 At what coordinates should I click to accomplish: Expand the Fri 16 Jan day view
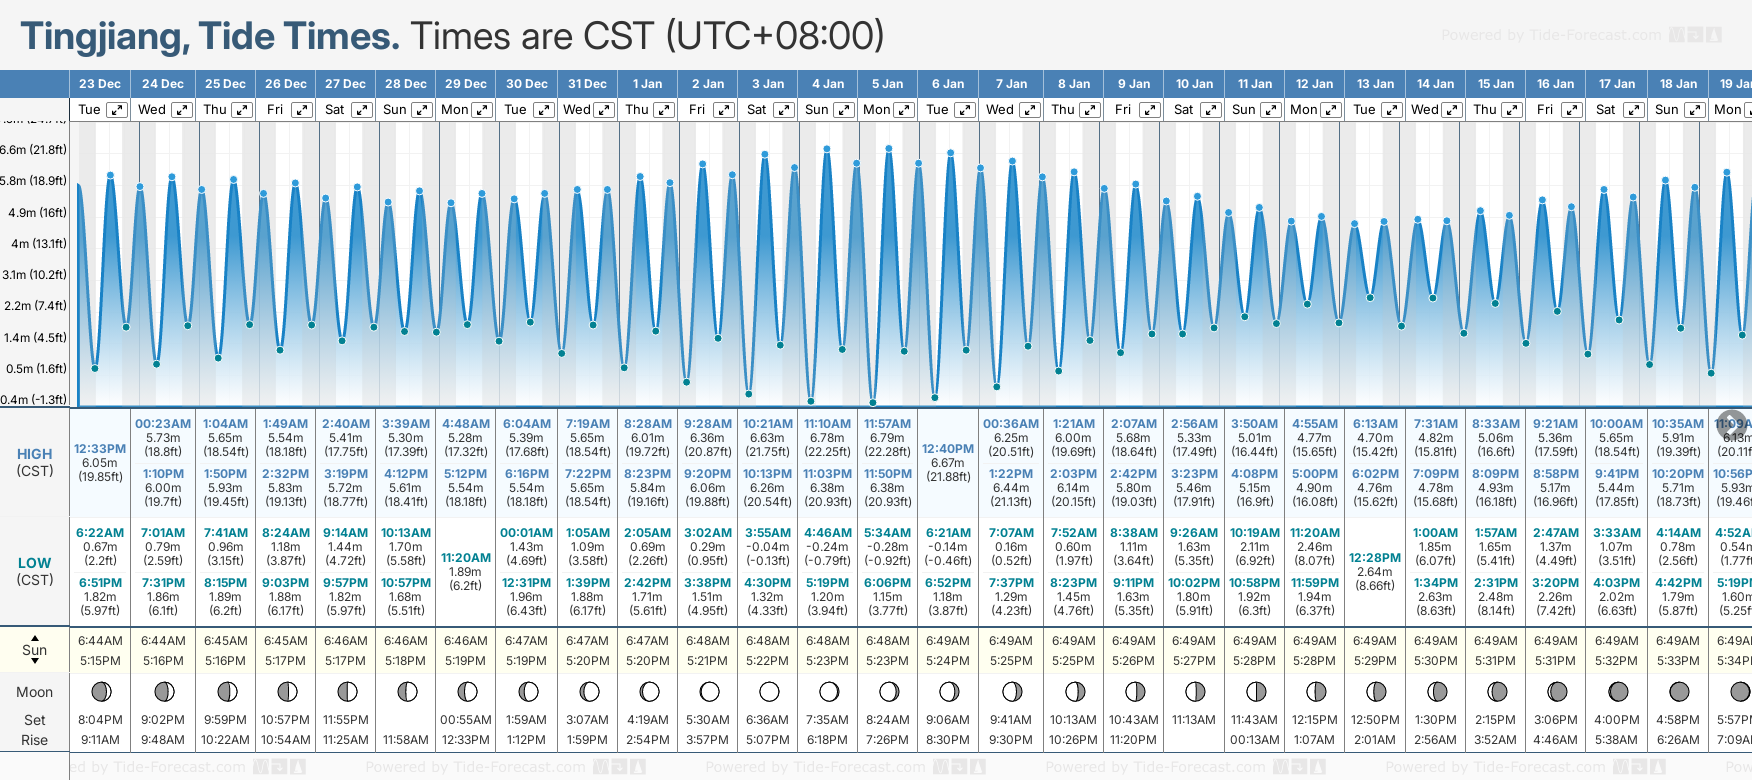pos(1572,110)
